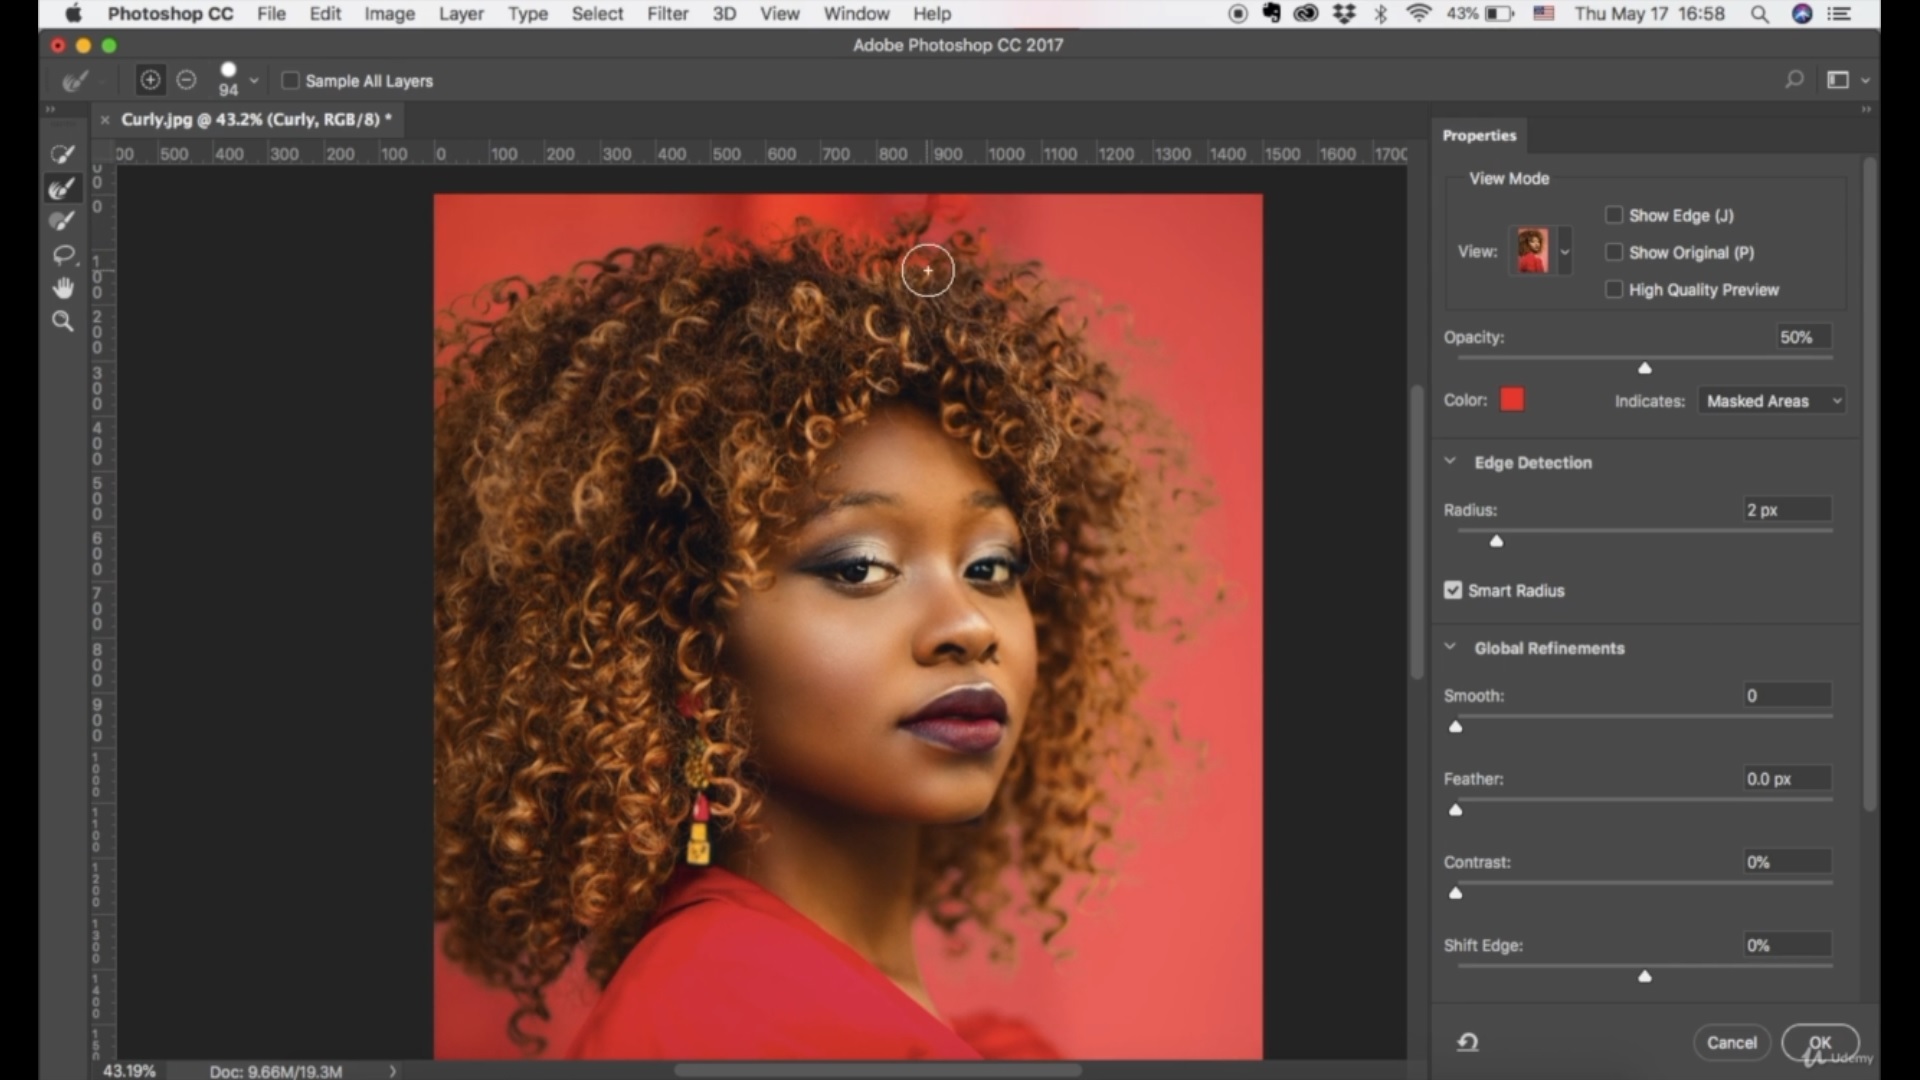This screenshot has width=1920, height=1080.
Task: Switch brush to subtract mode minus icon
Action: click(x=186, y=80)
